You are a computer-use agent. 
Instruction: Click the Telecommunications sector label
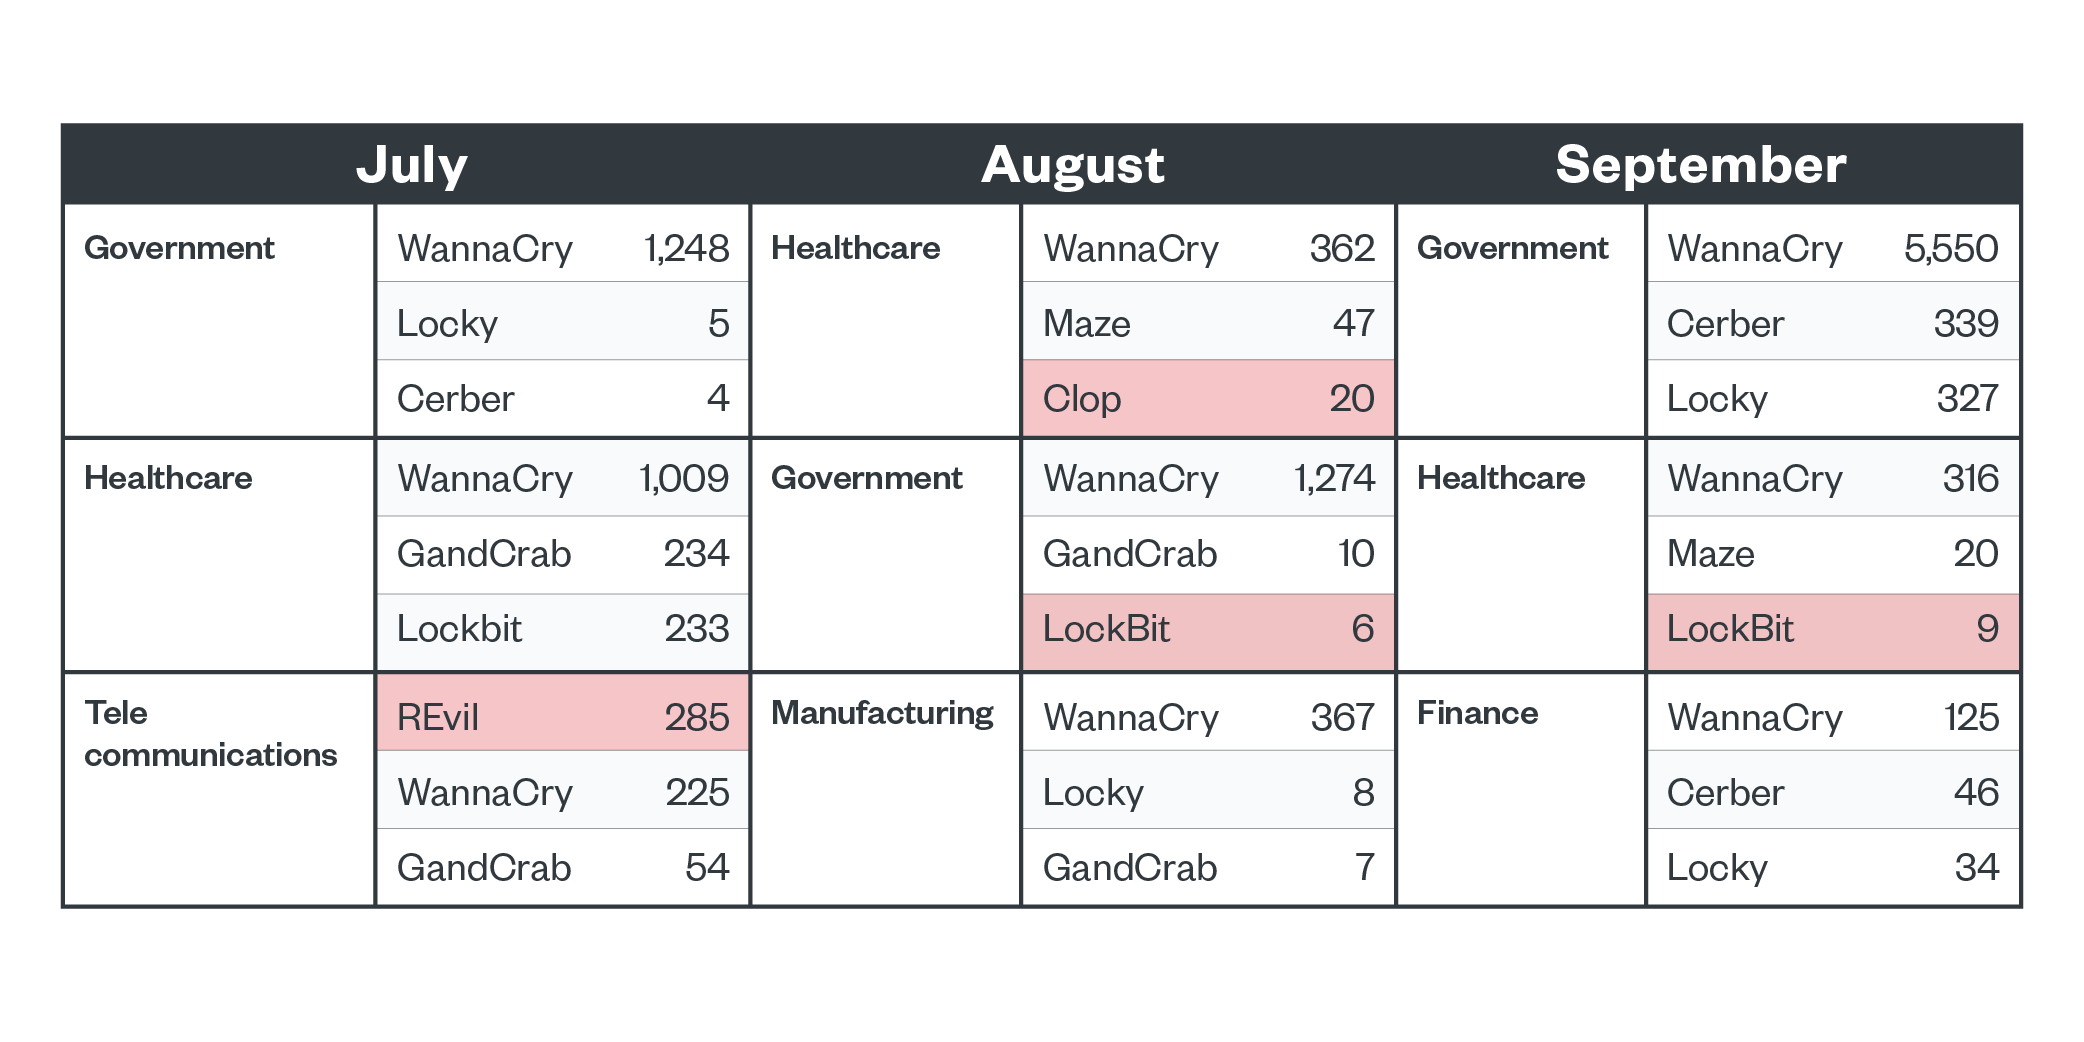210,734
